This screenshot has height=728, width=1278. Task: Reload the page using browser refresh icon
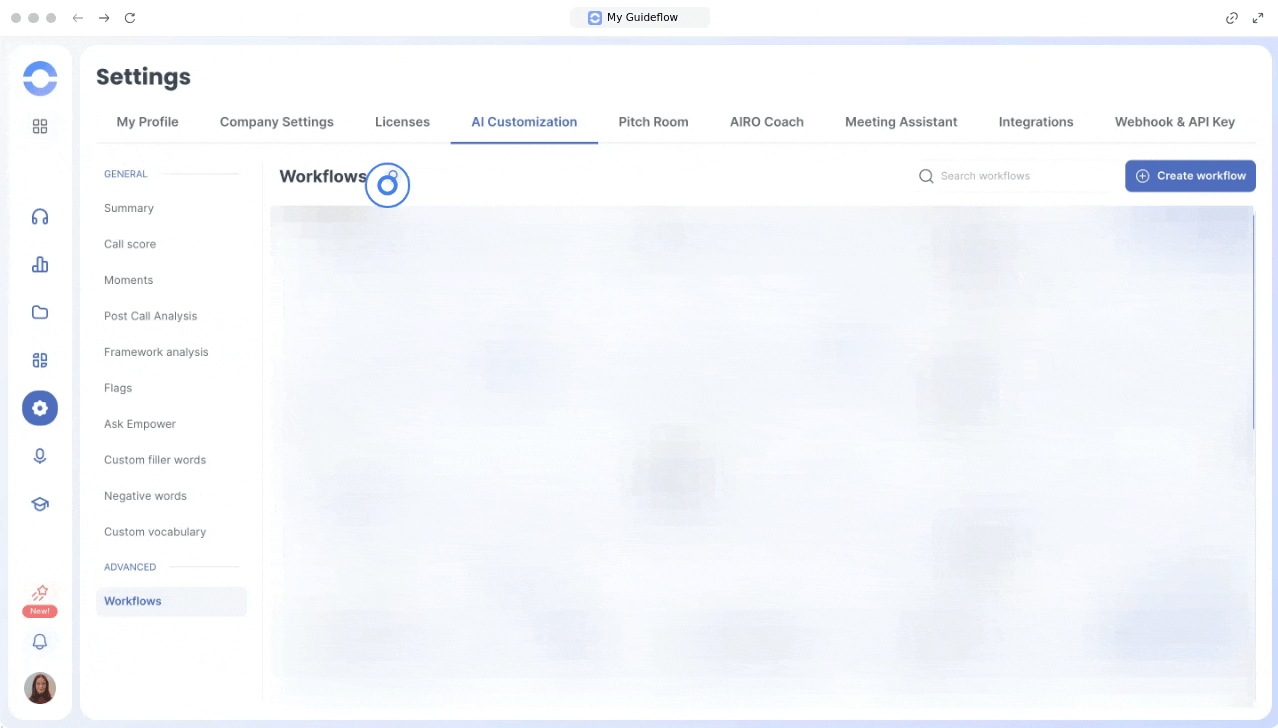130,18
